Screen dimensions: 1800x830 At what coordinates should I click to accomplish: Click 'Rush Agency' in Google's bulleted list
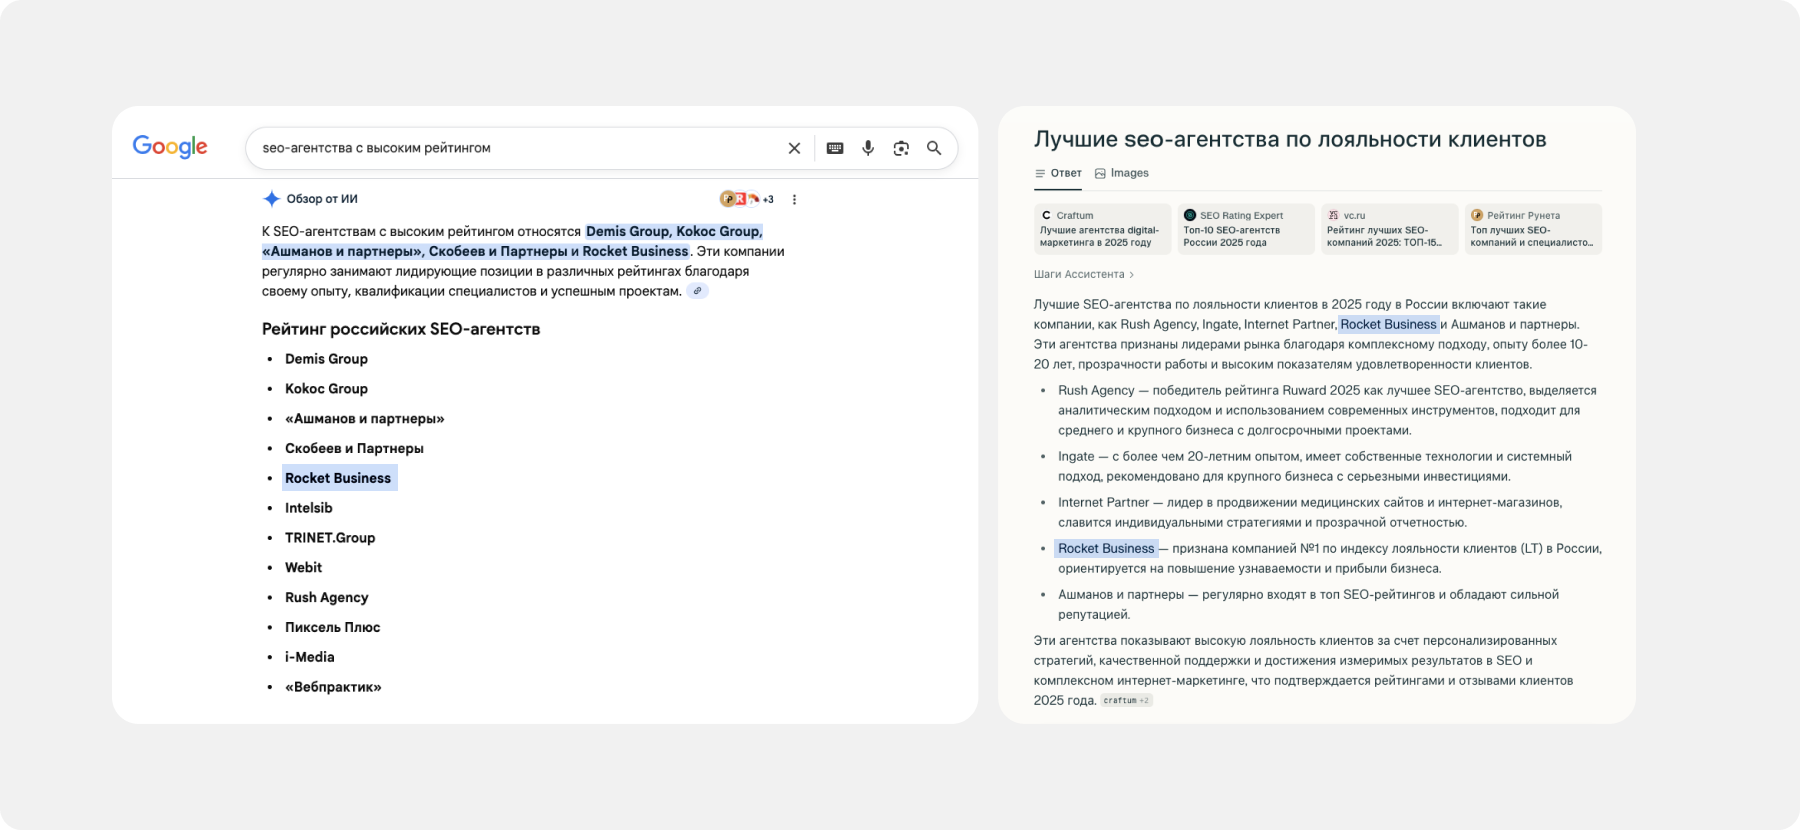(327, 598)
